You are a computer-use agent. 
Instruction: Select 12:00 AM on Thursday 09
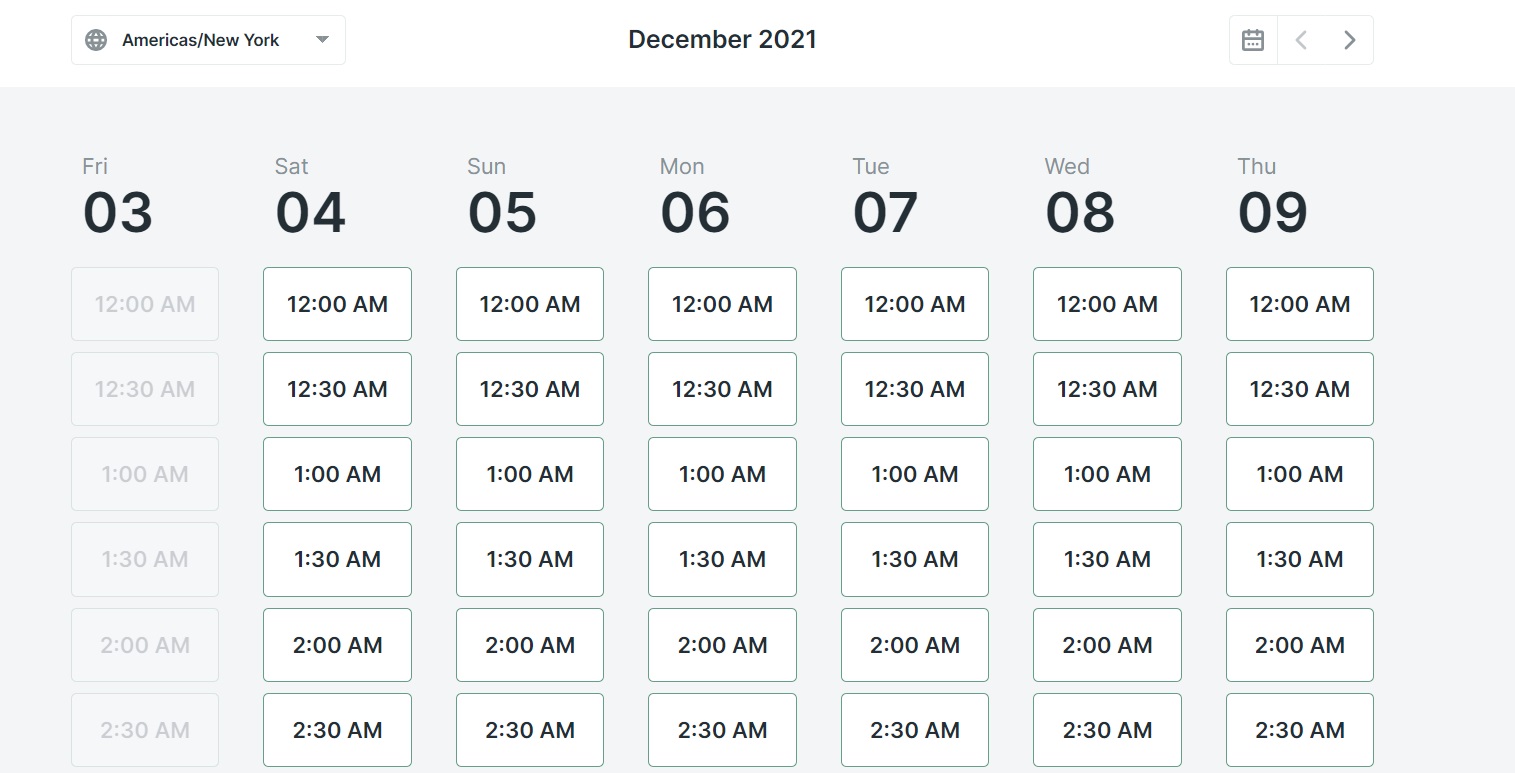(x=1300, y=304)
